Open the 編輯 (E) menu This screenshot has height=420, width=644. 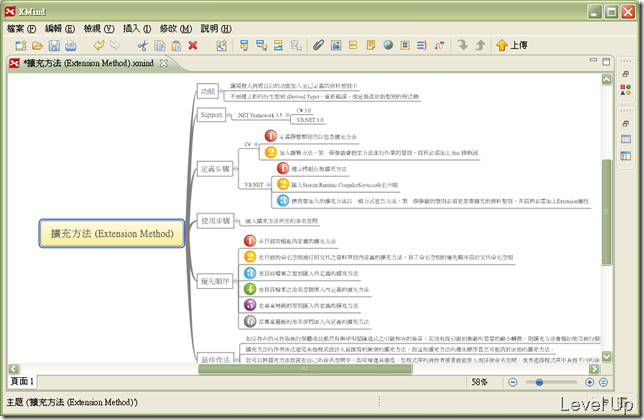click(x=60, y=28)
